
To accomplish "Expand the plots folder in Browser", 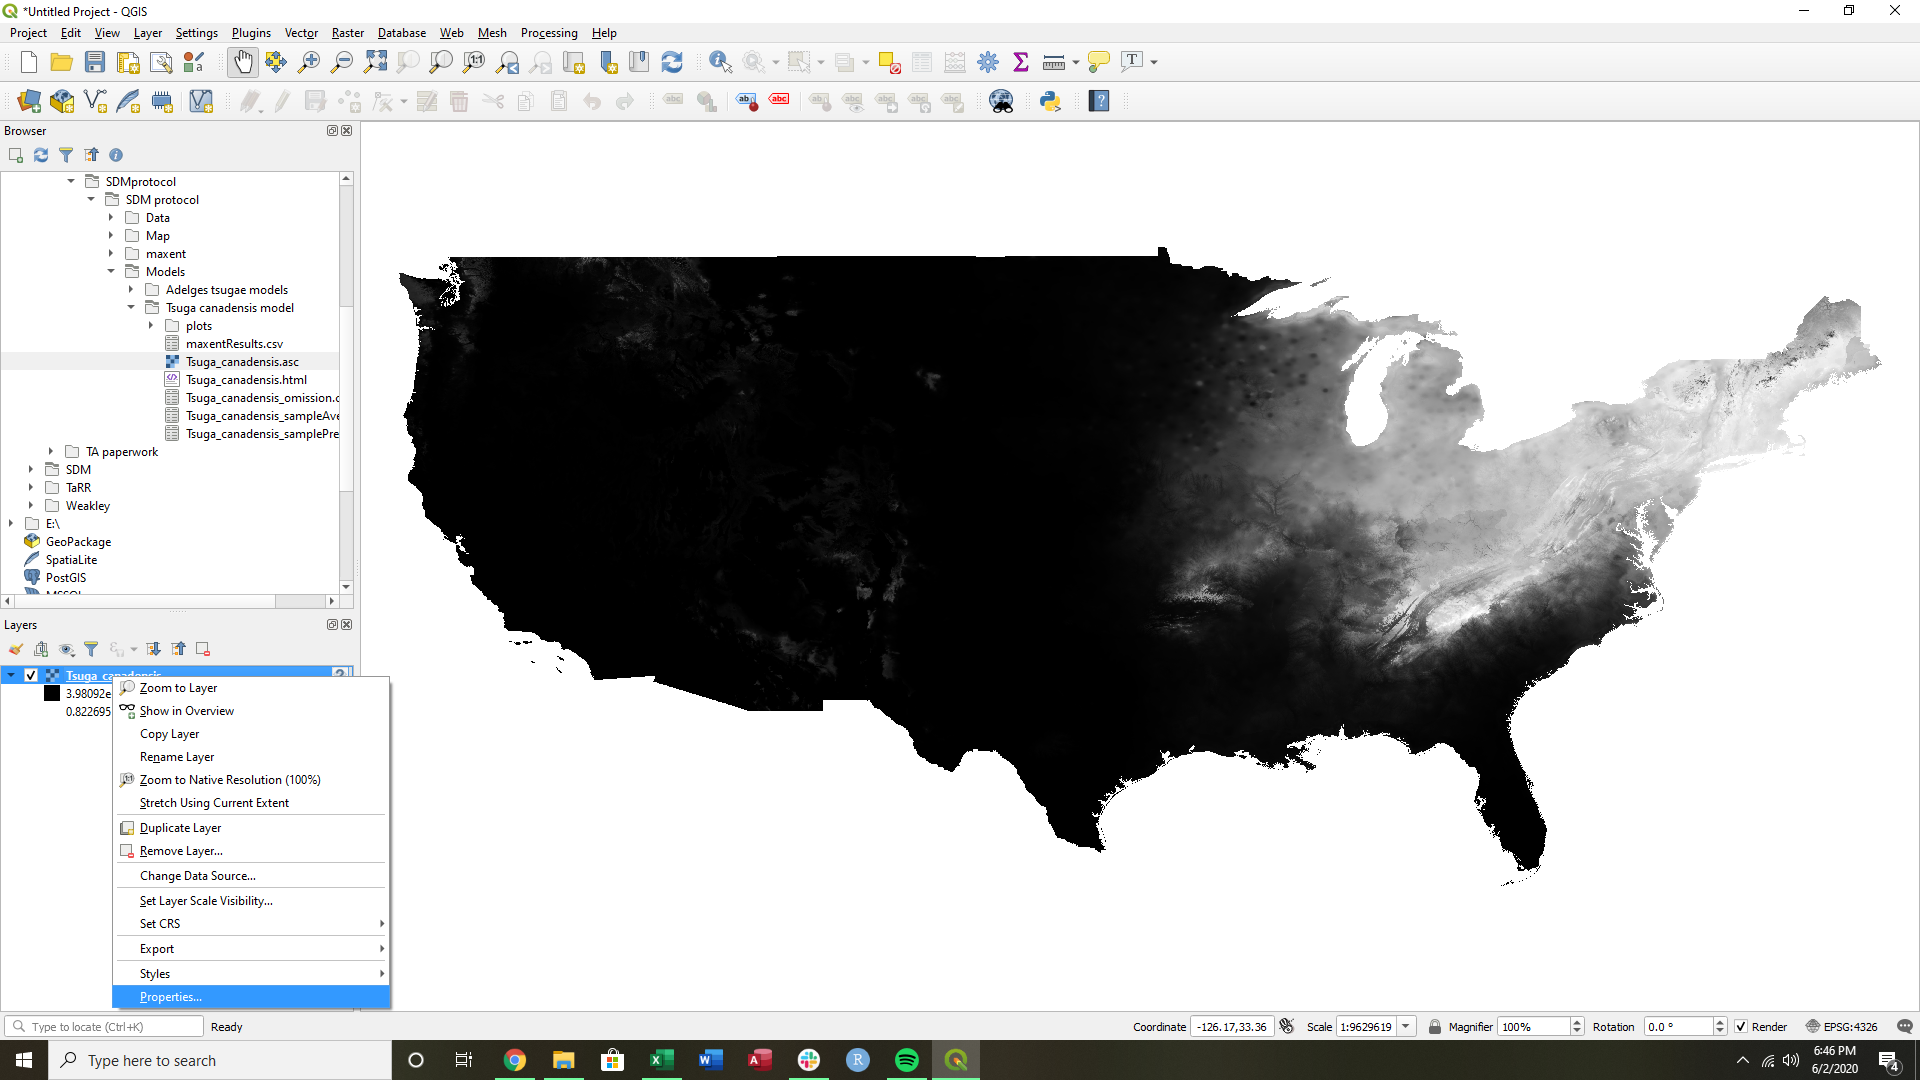I will tap(151, 326).
